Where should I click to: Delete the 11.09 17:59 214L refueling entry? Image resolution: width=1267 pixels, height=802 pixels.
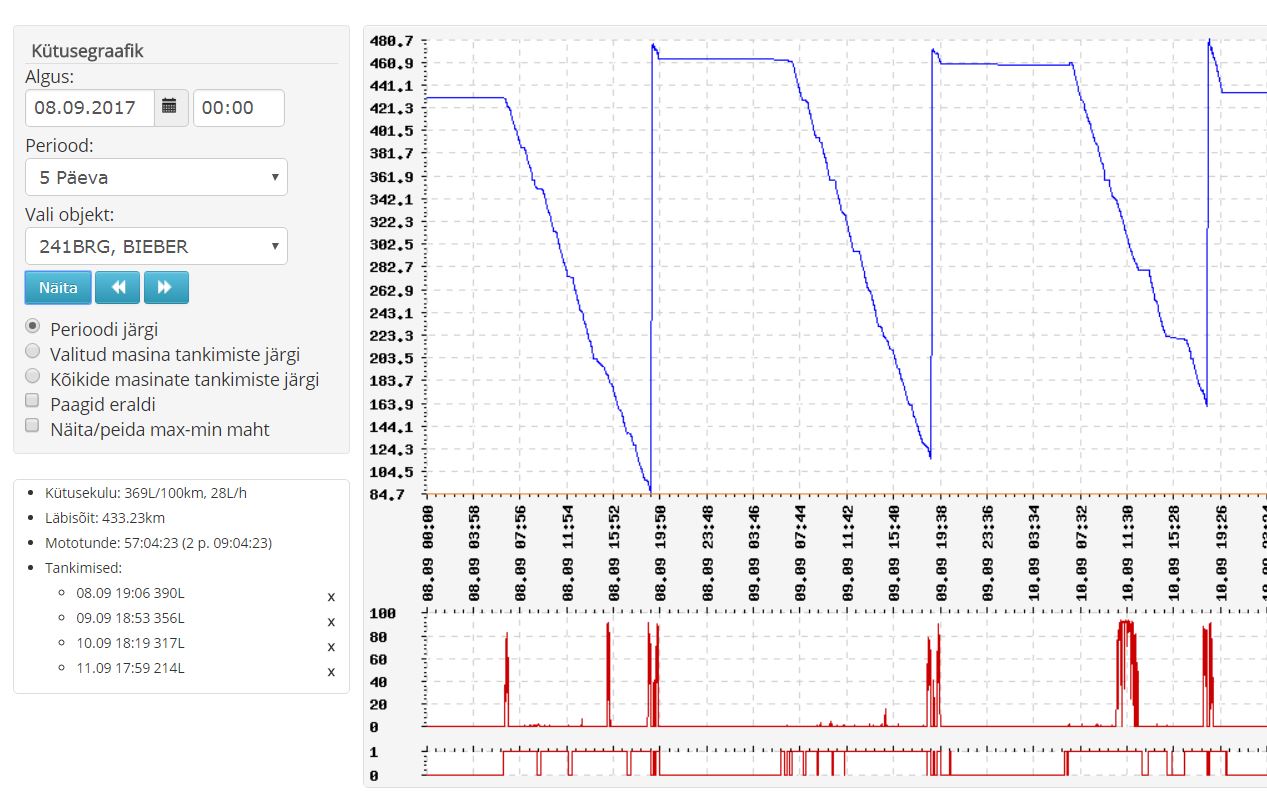tap(331, 671)
